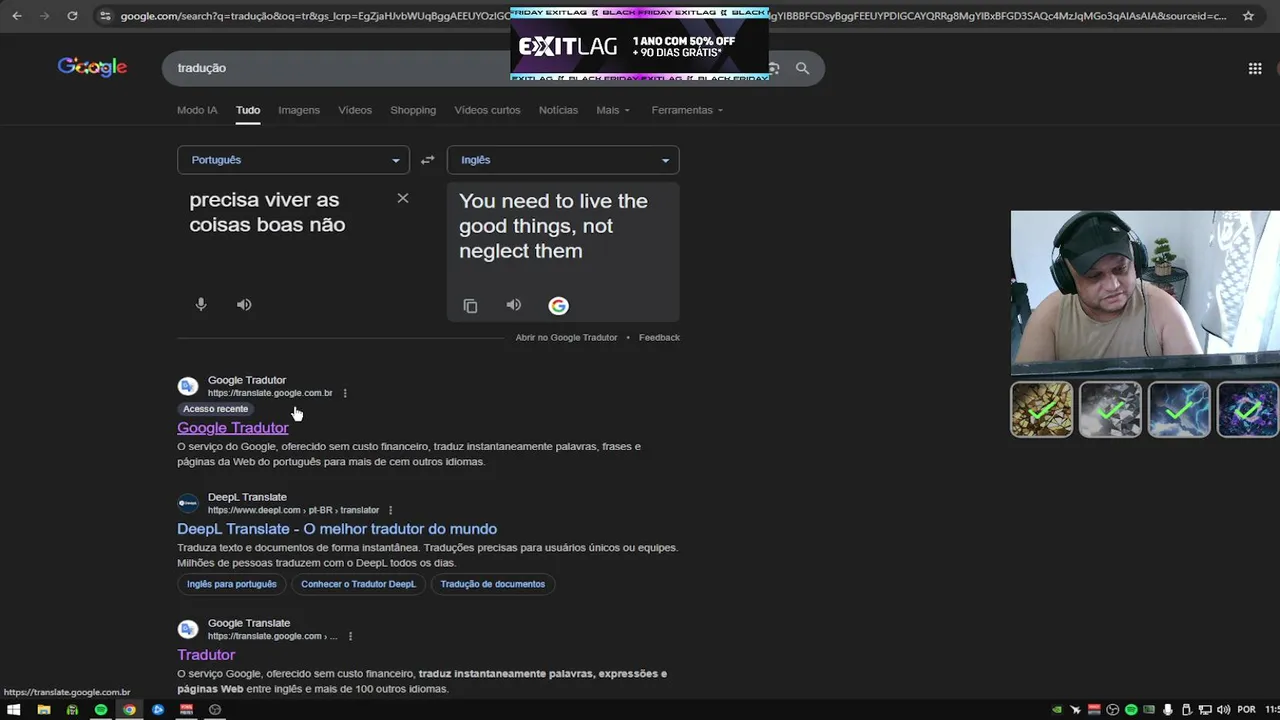Open the Português source language dropdown
This screenshot has height=720, width=1280.
pos(293,160)
